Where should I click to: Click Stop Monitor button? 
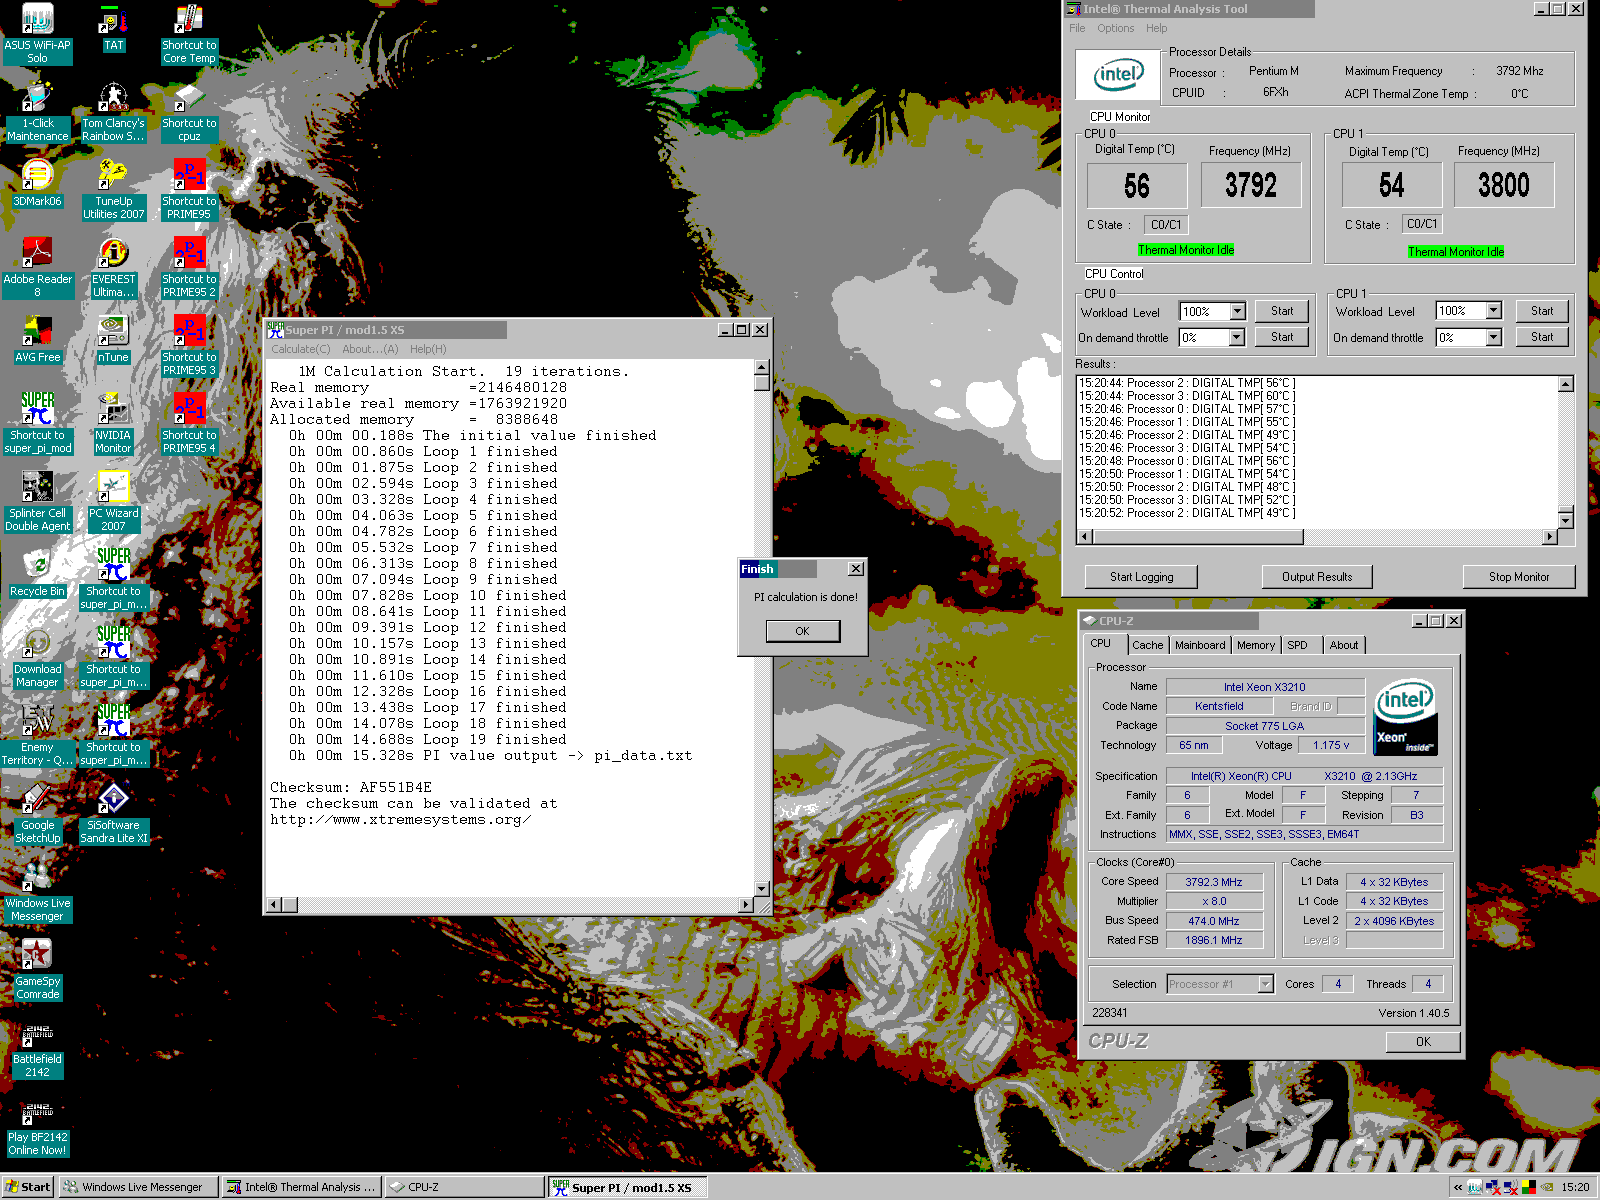point(1519,577)
